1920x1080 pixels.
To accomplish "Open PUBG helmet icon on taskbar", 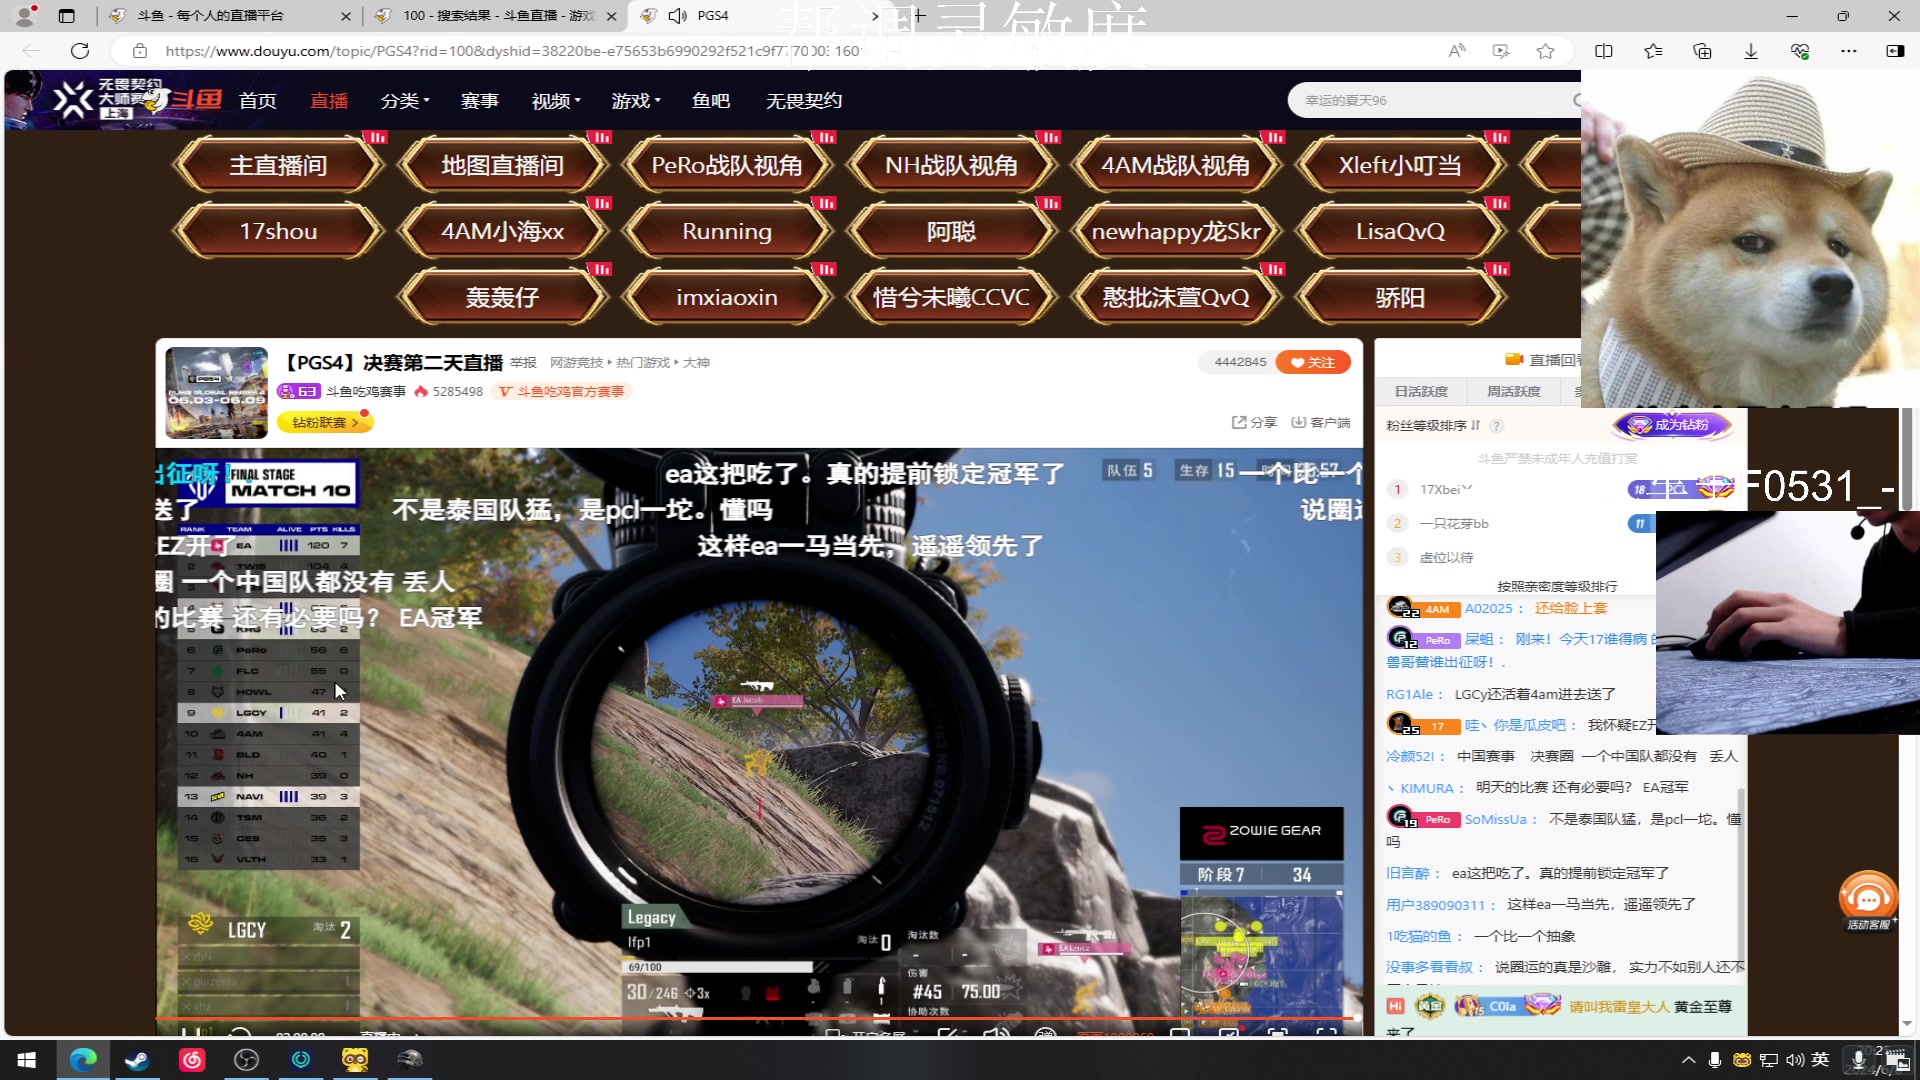I will tap(410, 1059).
